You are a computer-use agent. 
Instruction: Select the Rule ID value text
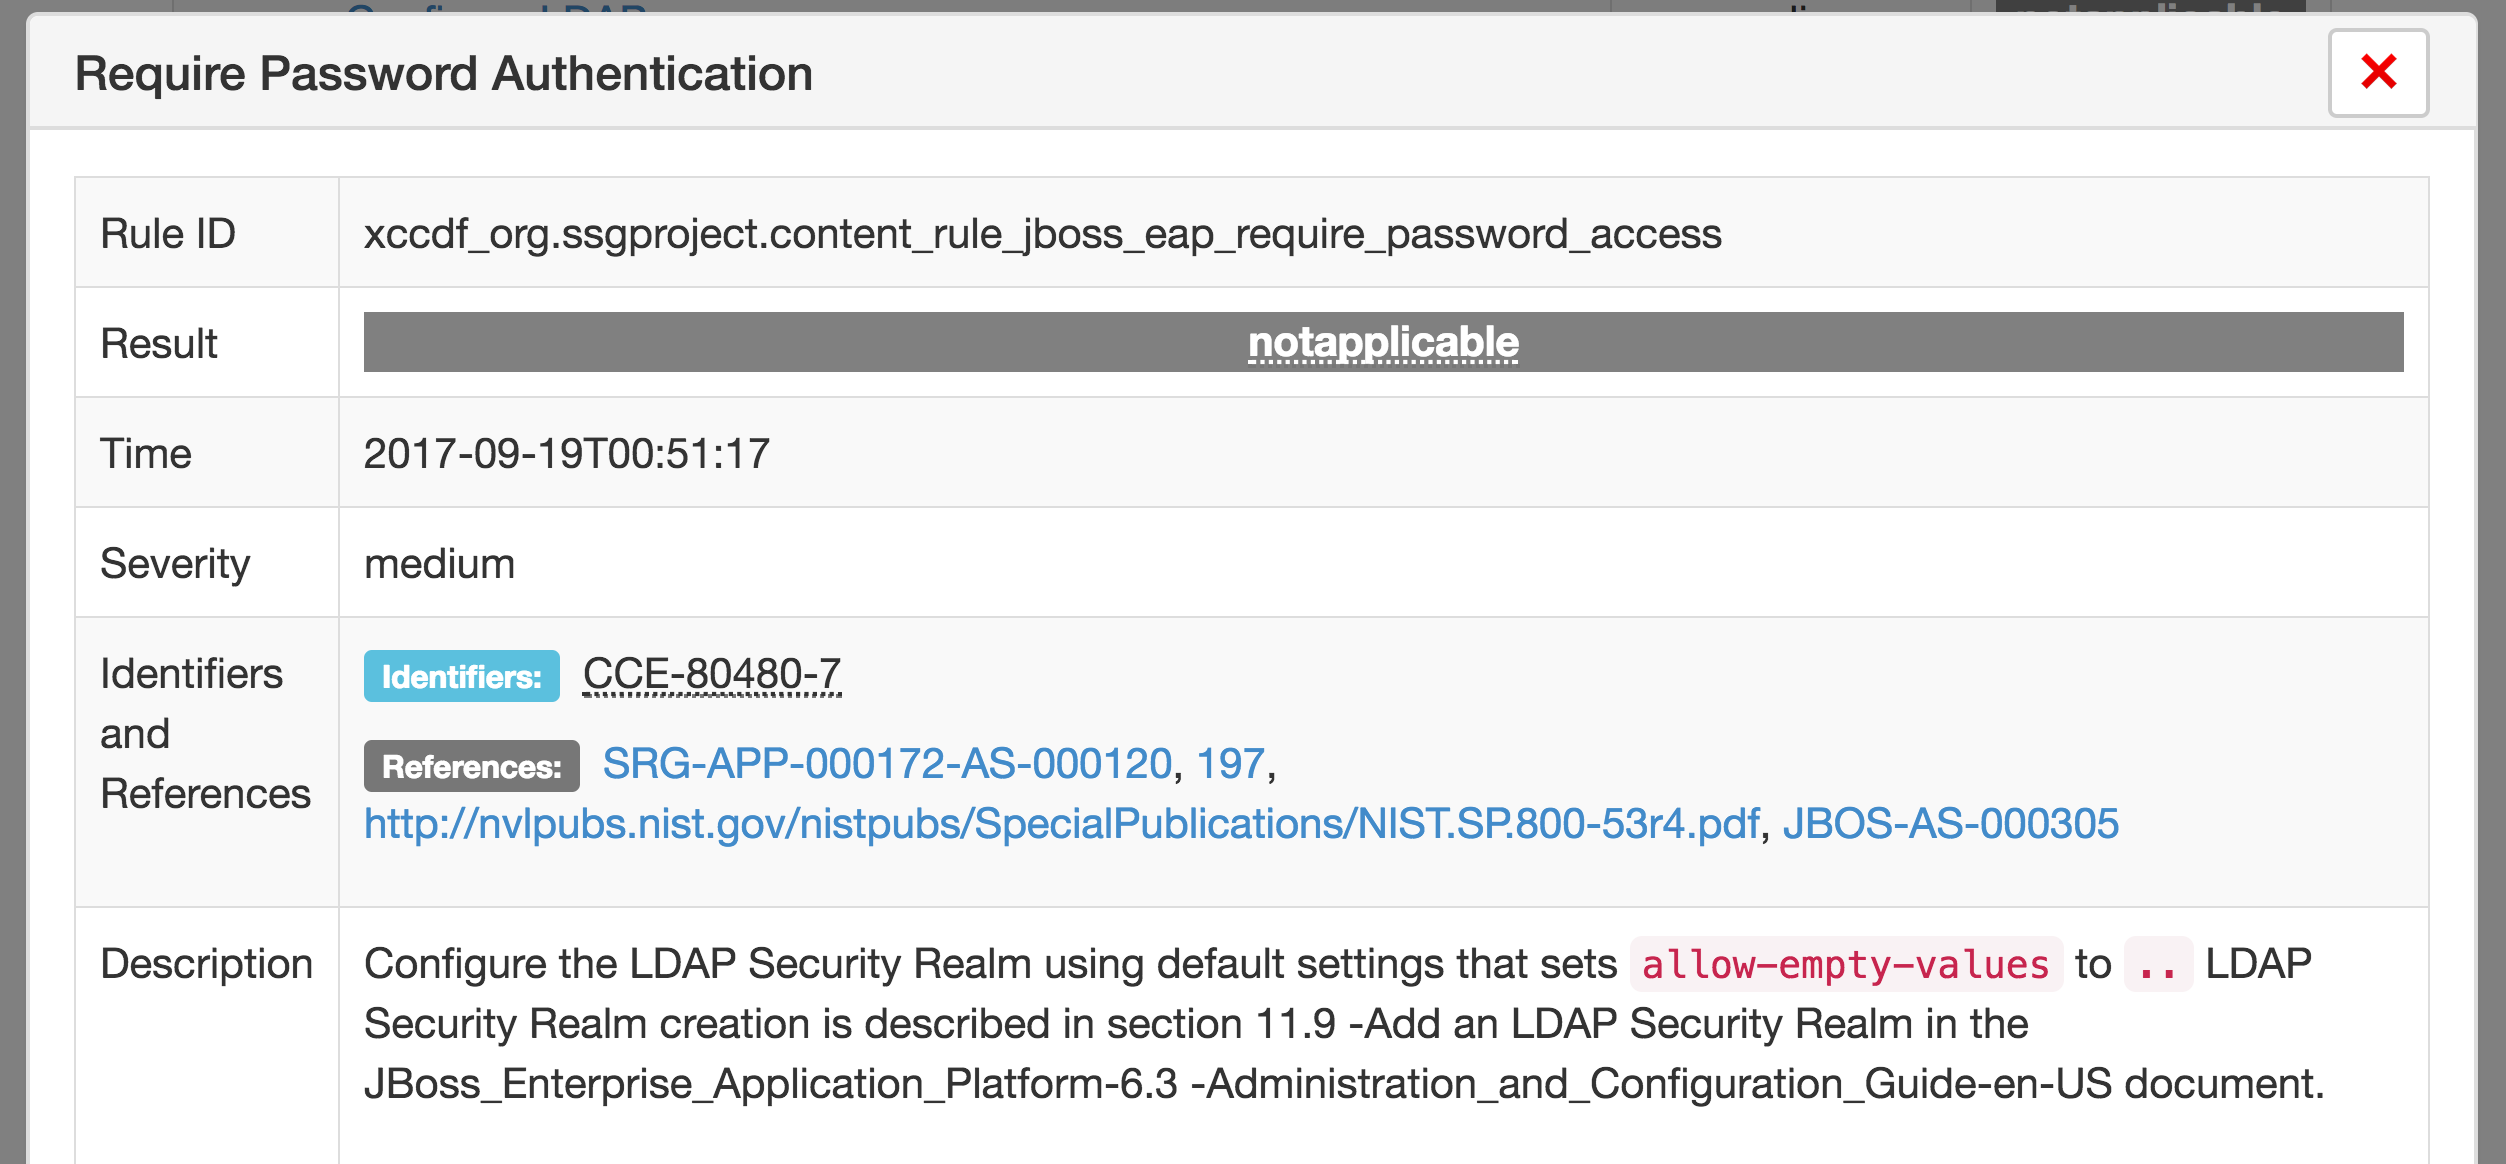coord(1042,234)
